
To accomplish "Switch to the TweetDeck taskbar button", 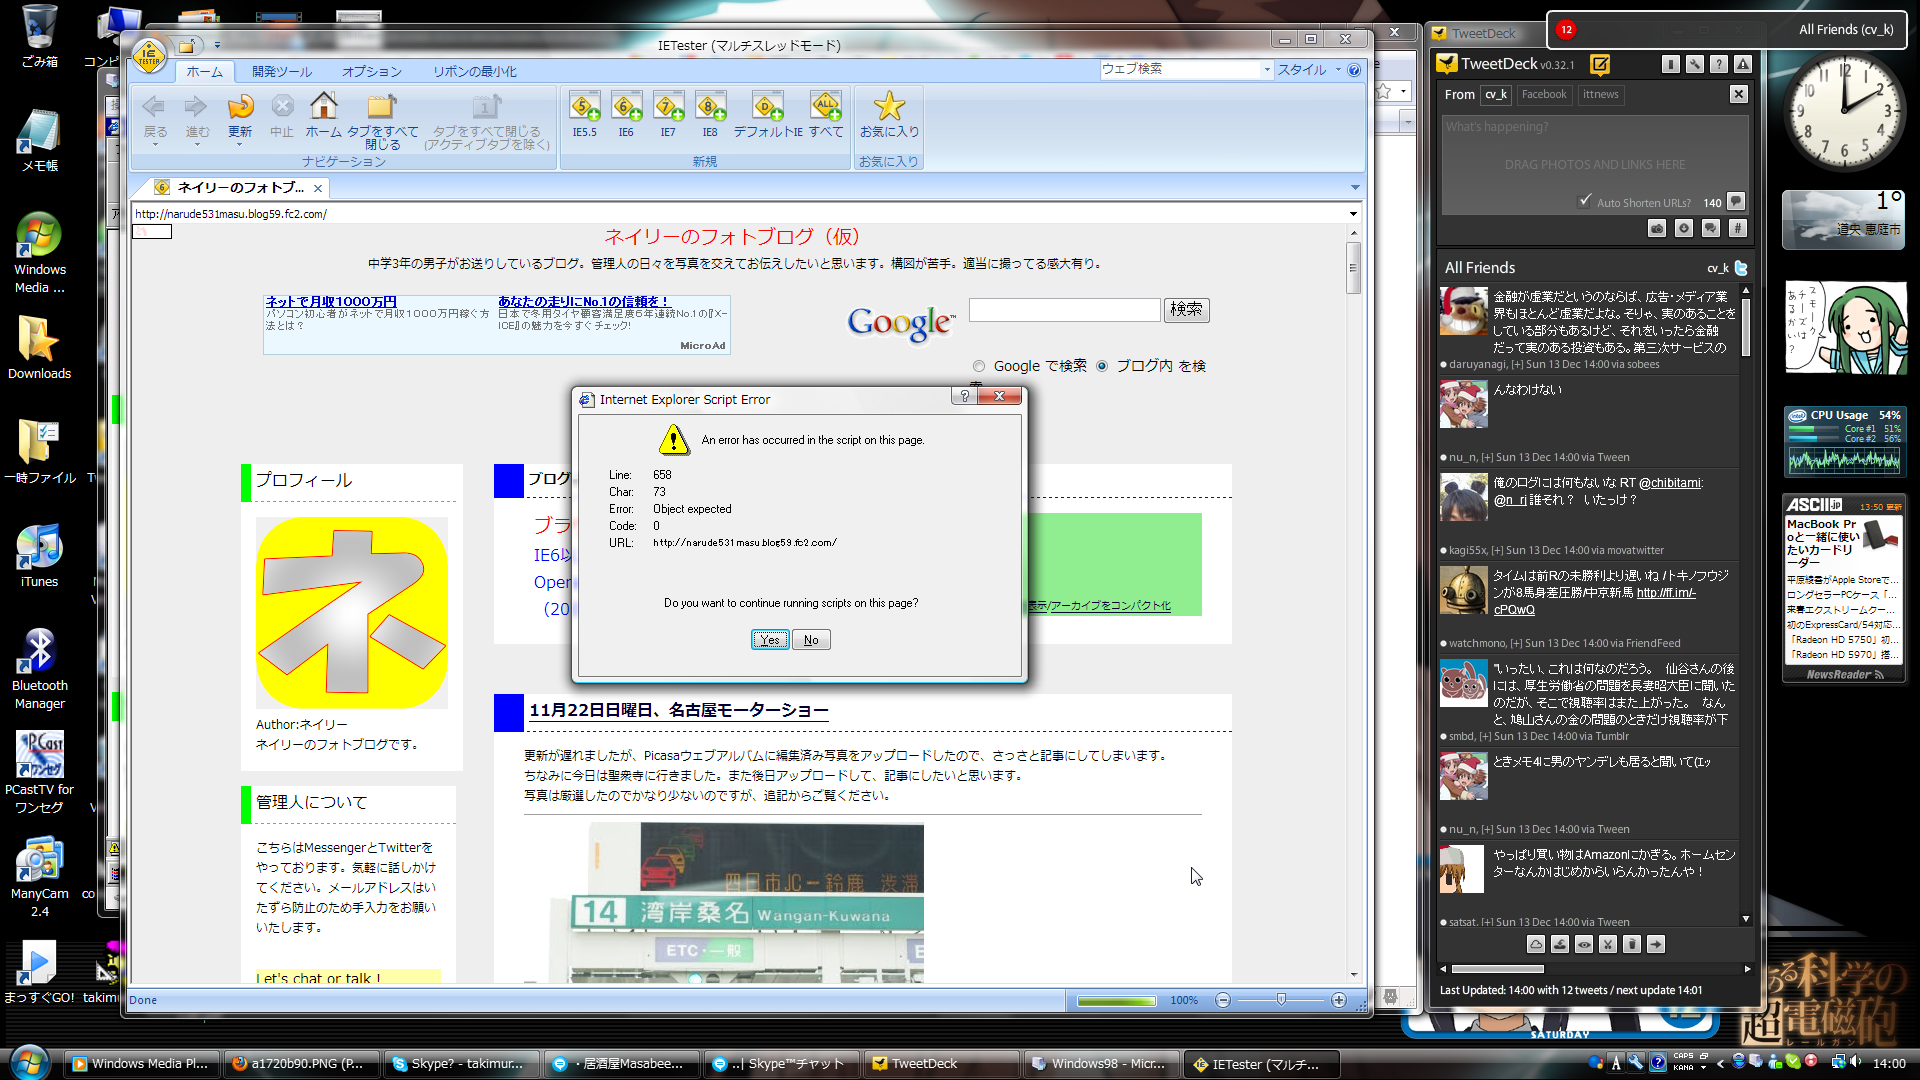I will [941, 1063].
